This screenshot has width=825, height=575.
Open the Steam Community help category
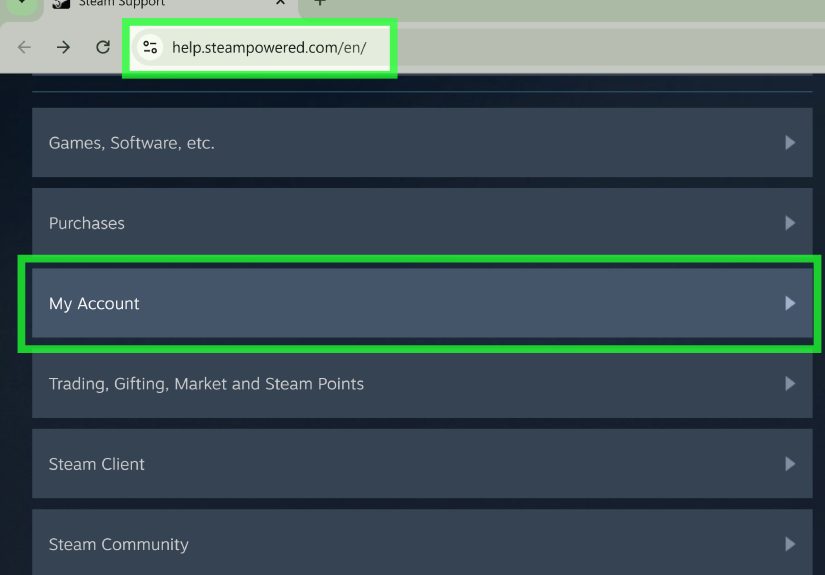coord(422,542)
